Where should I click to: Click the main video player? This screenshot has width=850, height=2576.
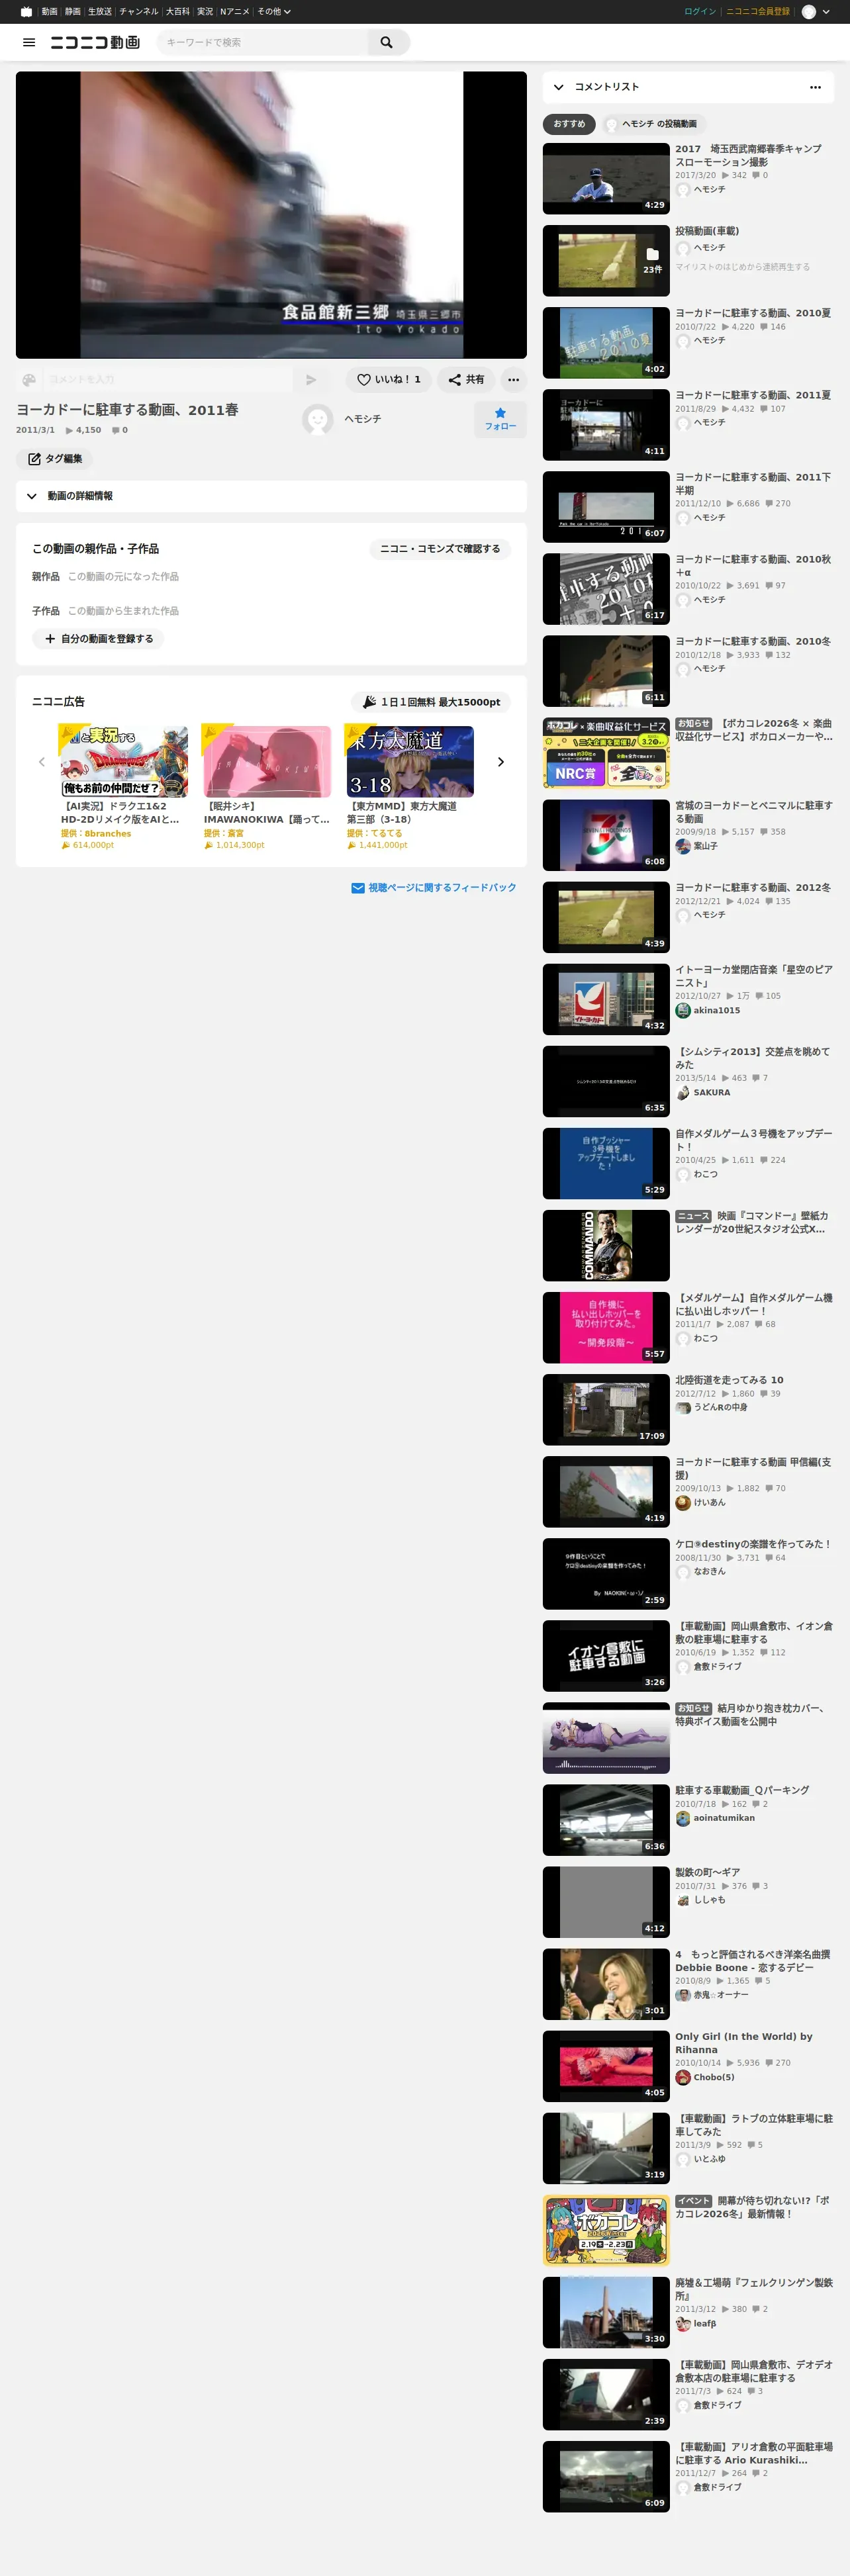[x=271, y=215]
